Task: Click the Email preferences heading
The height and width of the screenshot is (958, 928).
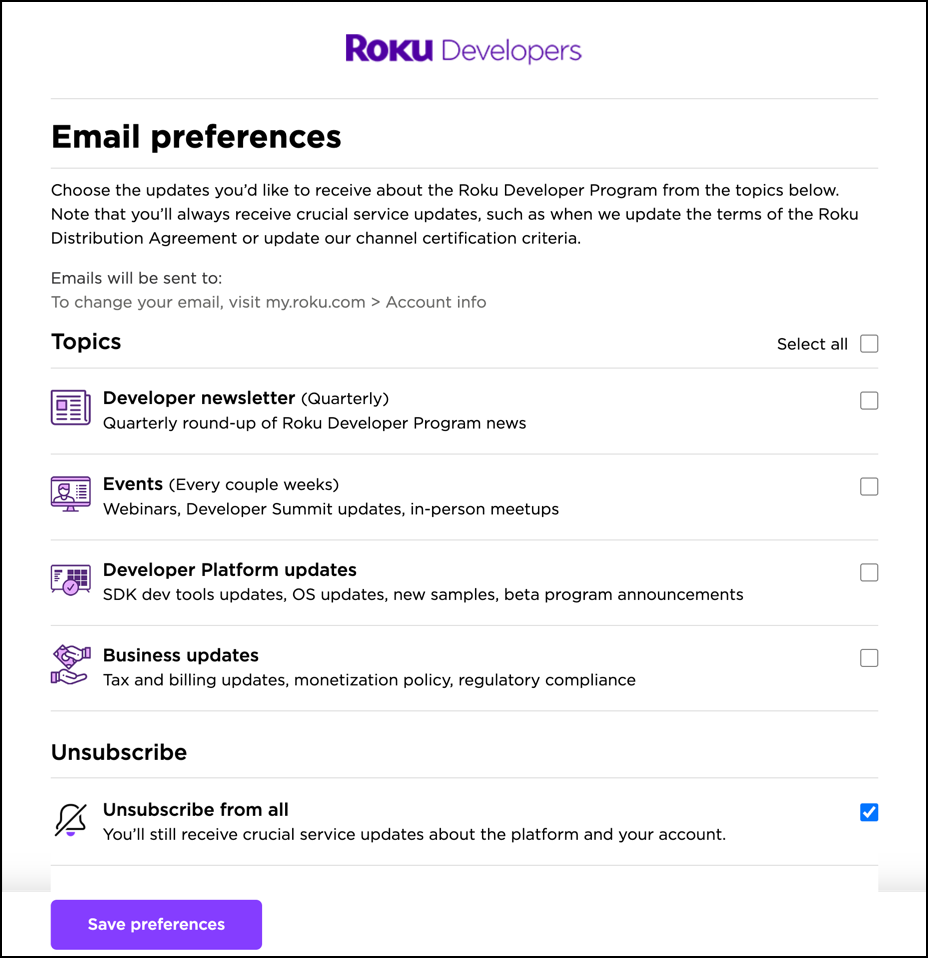Action: pos(196,136)
